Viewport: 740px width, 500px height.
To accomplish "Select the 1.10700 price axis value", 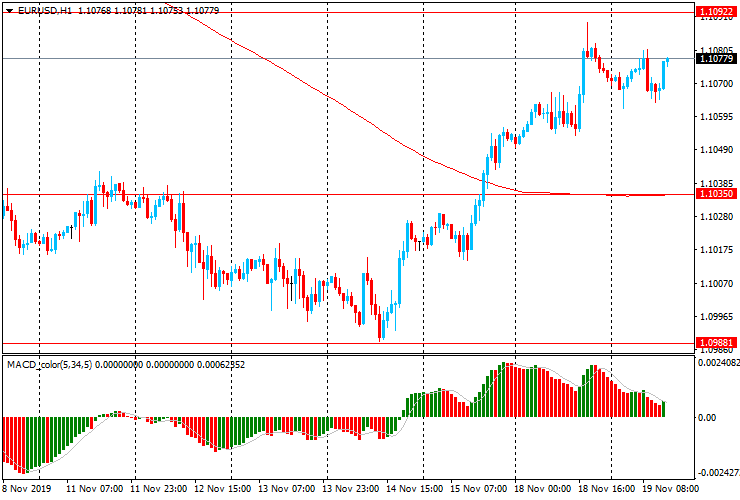I will 717,84.
